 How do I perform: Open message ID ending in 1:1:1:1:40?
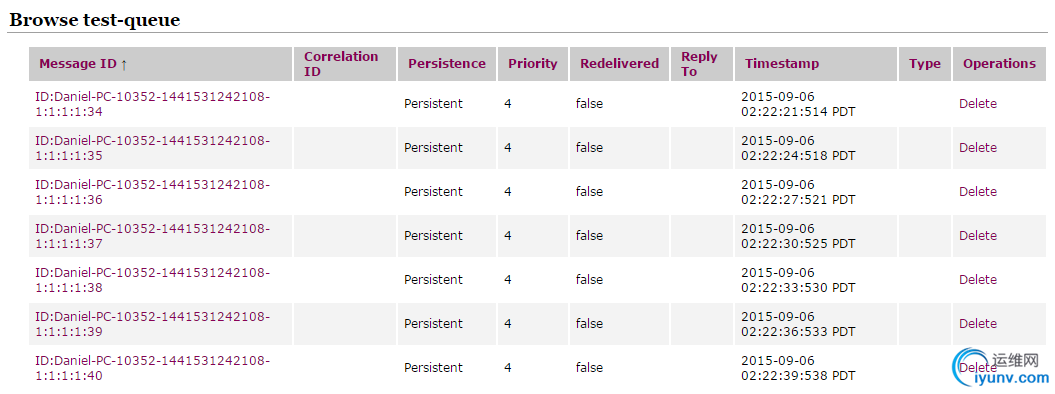pyautogui.click(x=152, y=368)
